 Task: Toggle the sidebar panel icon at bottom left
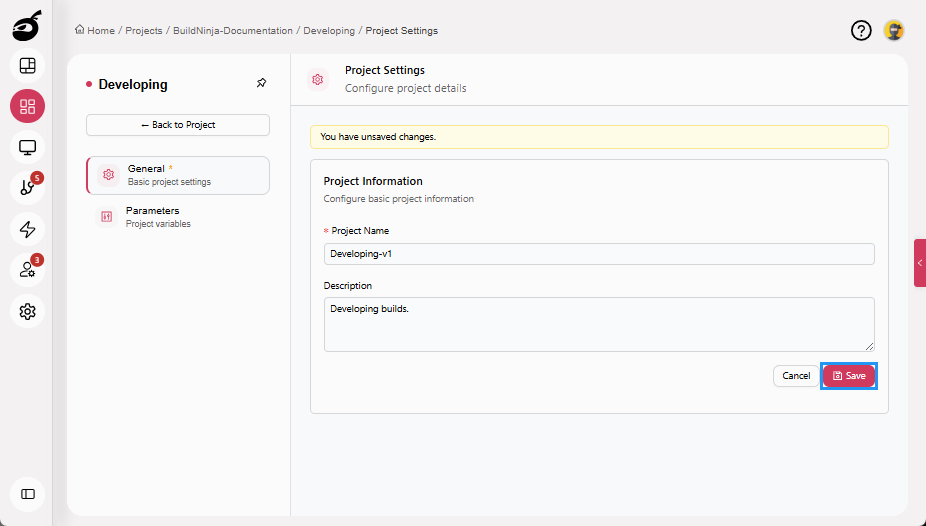(x=28, y=494)
